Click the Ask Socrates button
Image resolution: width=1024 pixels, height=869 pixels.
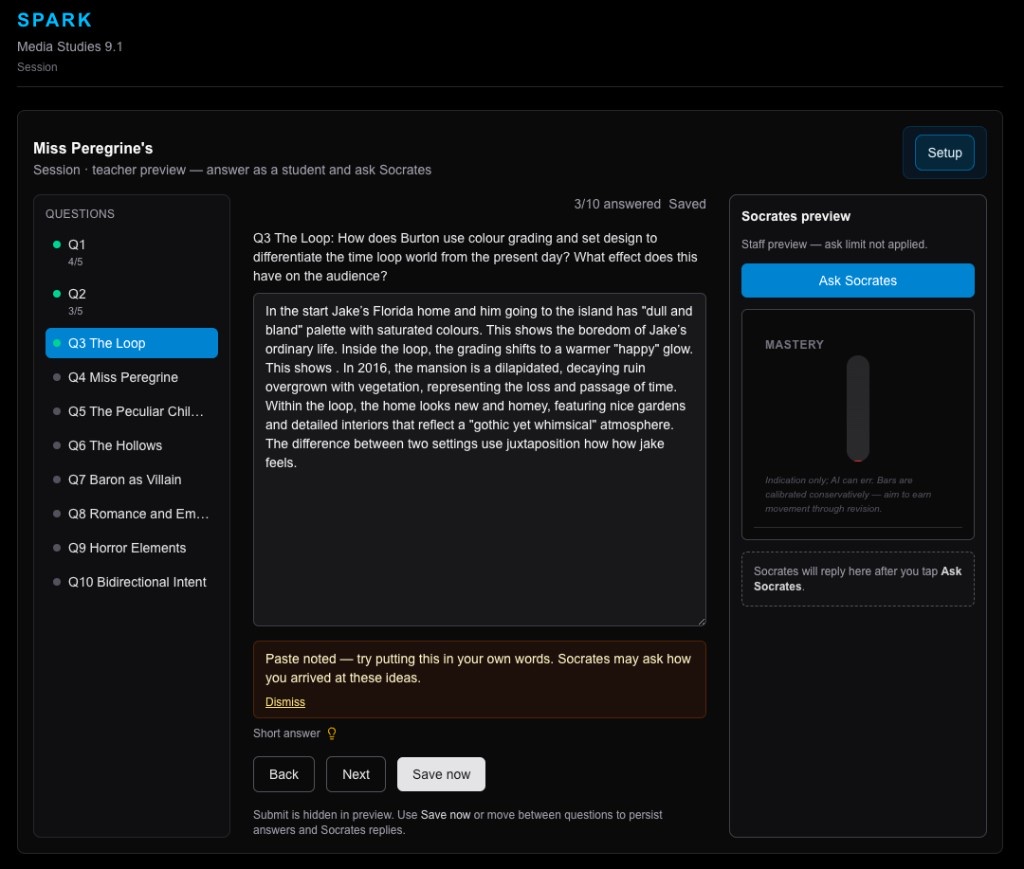857,281
